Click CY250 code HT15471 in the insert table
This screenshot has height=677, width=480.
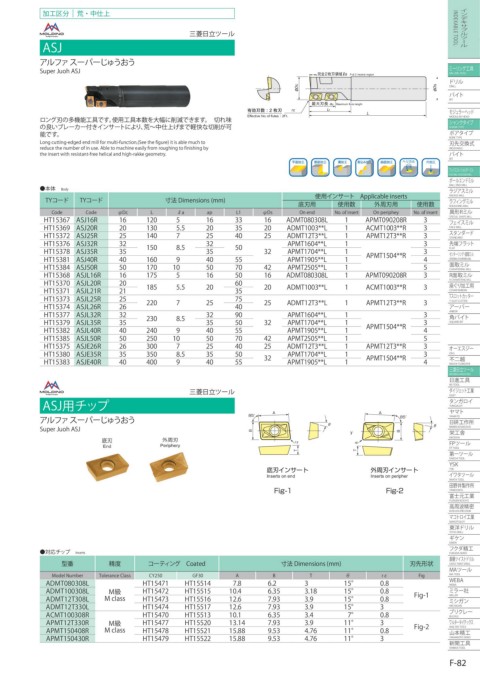tap(155, 583)
